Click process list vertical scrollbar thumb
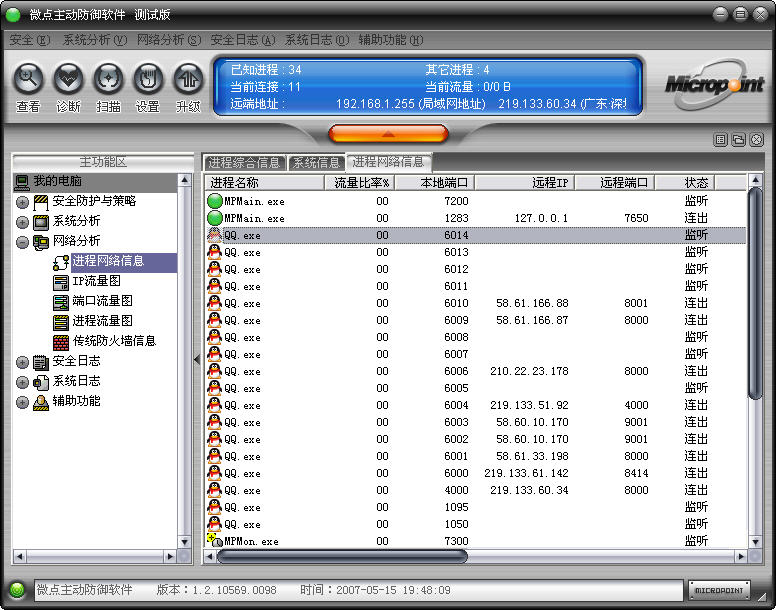The width and height of the screenshot is (776, 610). pyautogui.click(x=755, y=293)
